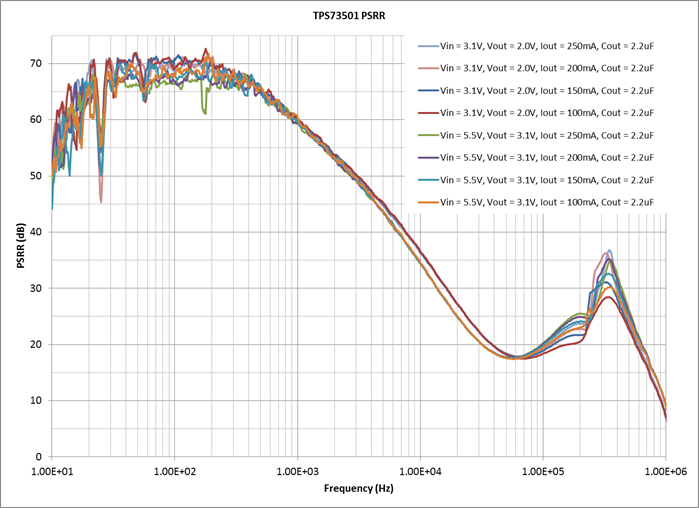
Task: Click the 0 label on the PSRR axis
Action: 38,456
